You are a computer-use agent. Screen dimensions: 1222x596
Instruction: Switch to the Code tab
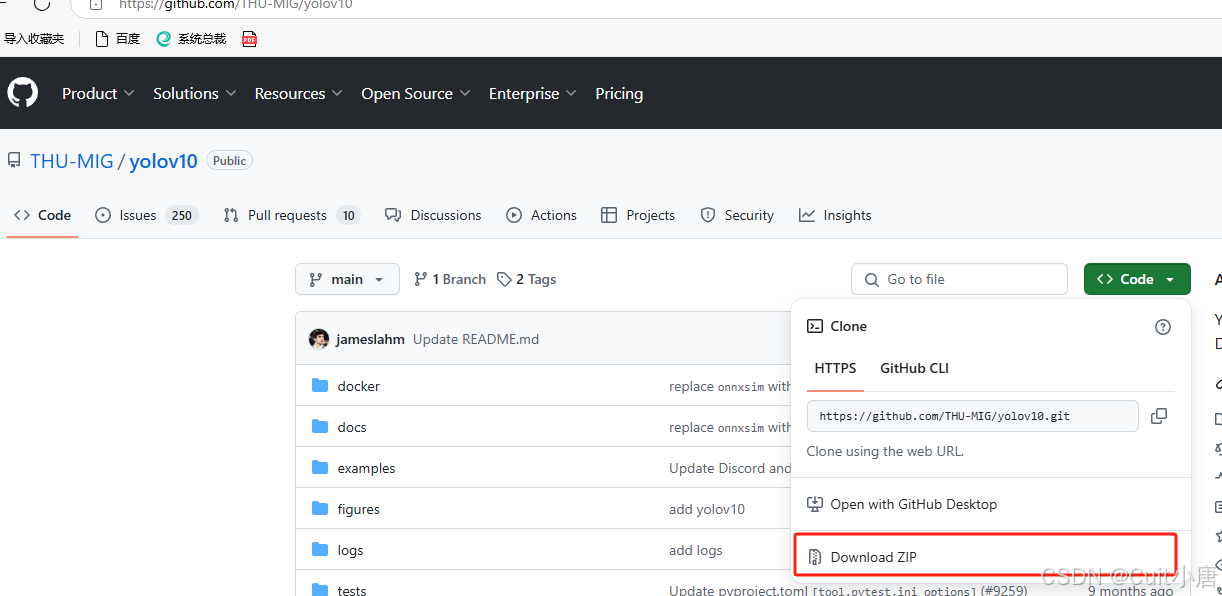(42, 215)
